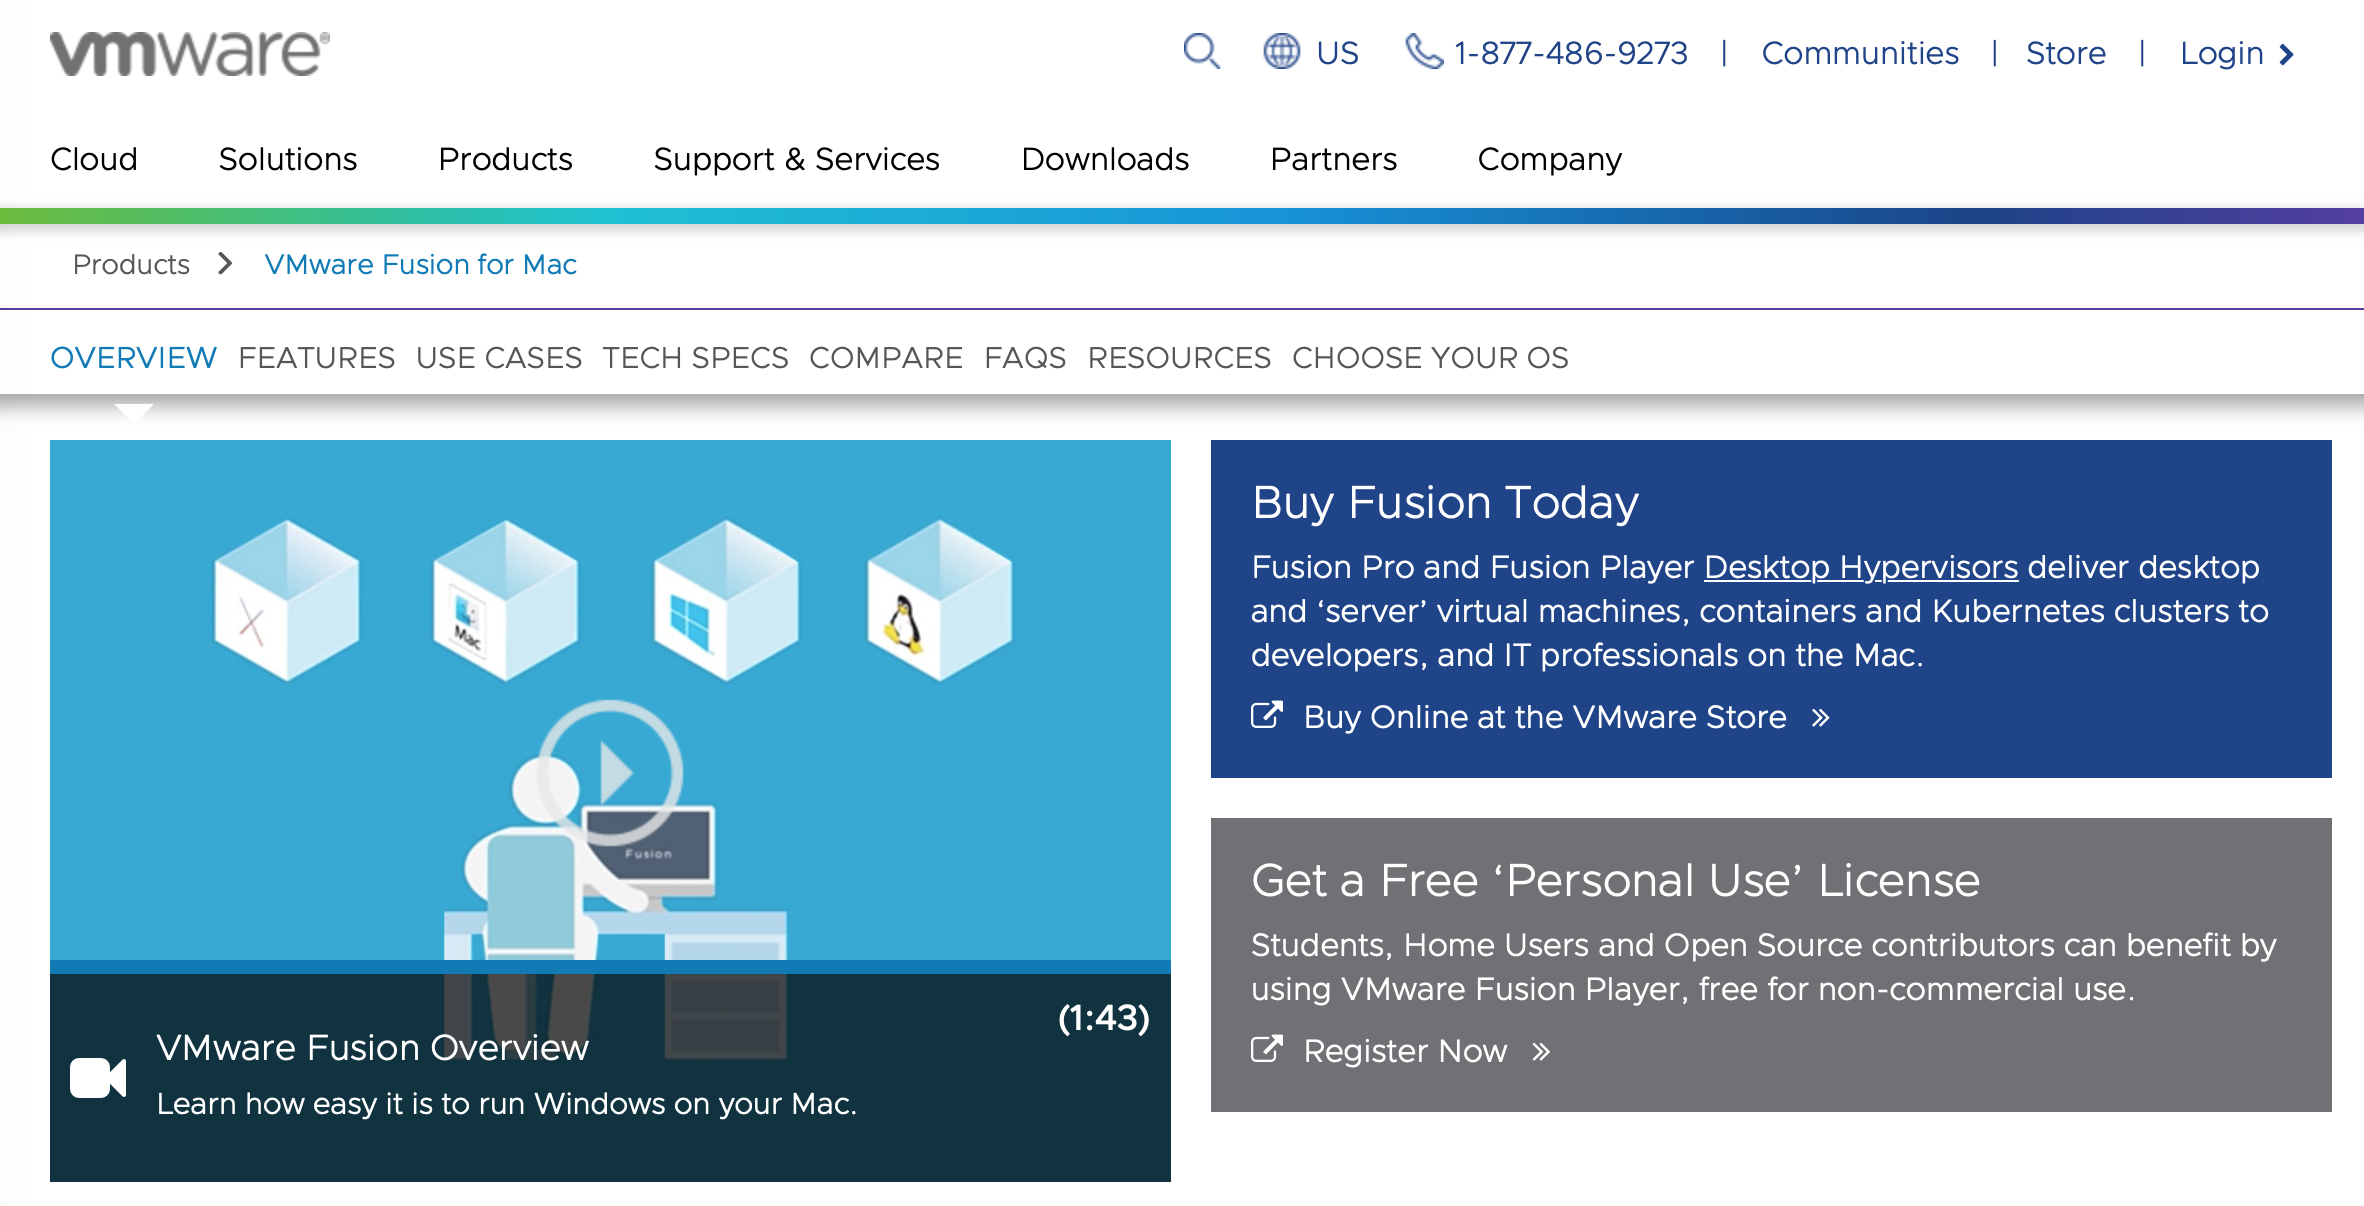Open the Cloud menu
2364x1206 pixels.
click(x=94, y=159)
